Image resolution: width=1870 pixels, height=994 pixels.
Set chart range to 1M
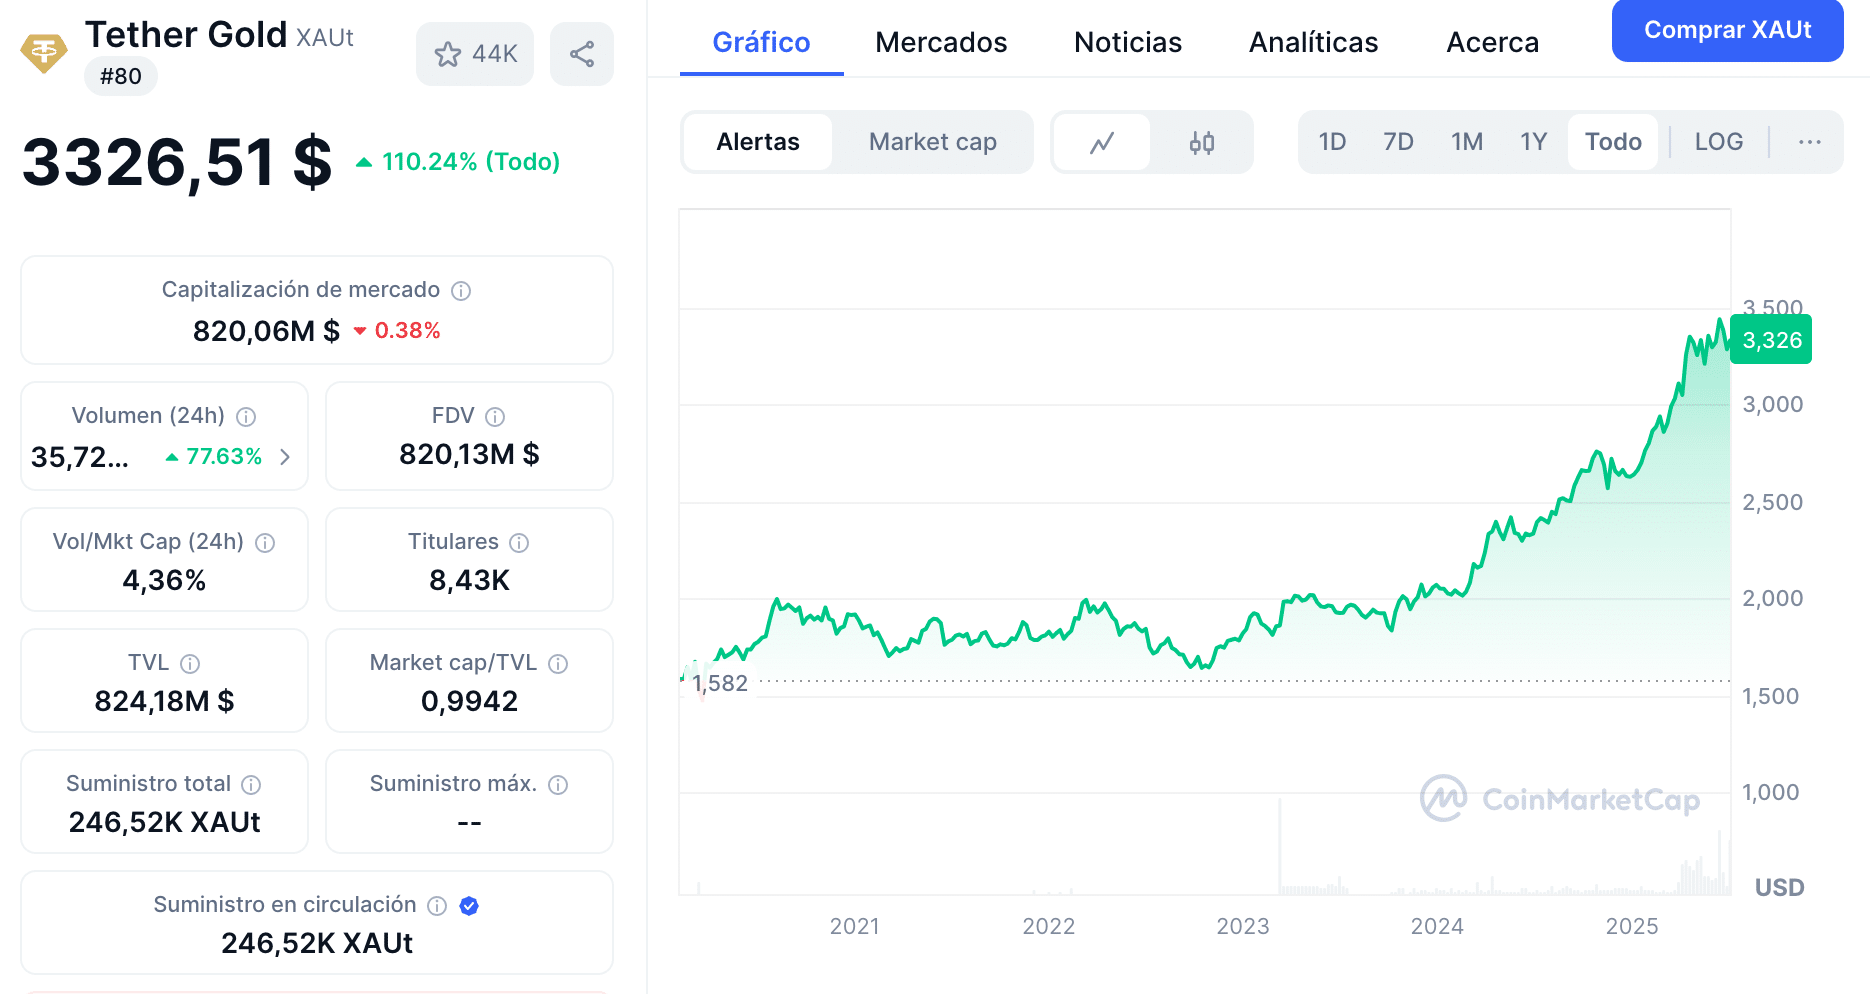pos(1467,142)
